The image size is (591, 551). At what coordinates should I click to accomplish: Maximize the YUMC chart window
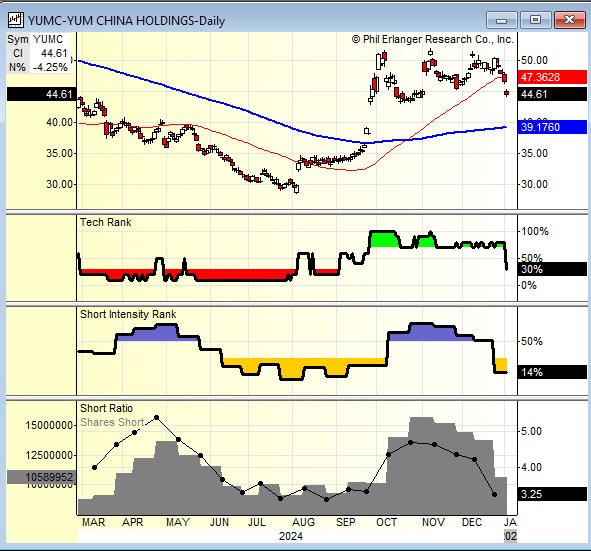coord(535,20)
